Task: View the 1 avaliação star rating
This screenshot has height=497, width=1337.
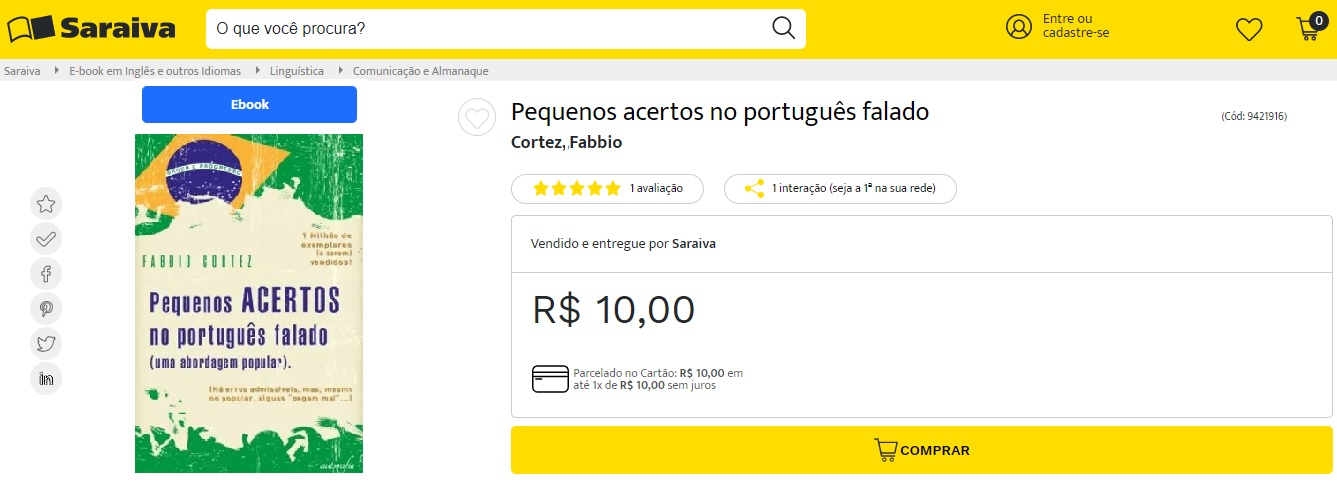Action: tap(607, 189)
